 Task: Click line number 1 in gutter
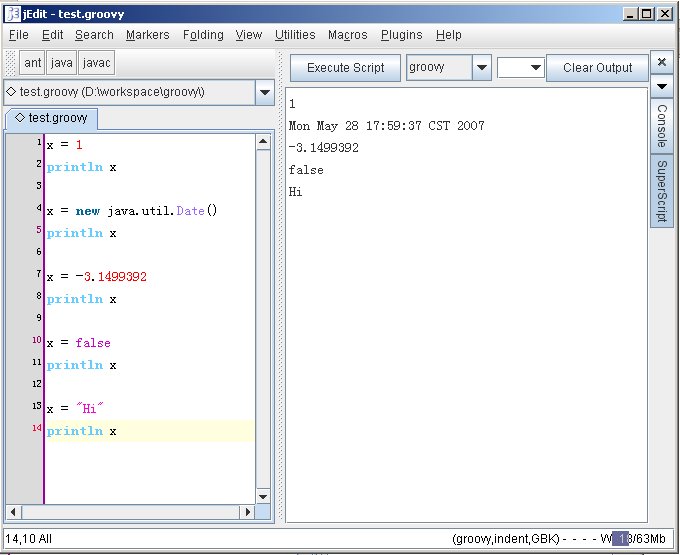coord(39,142)
